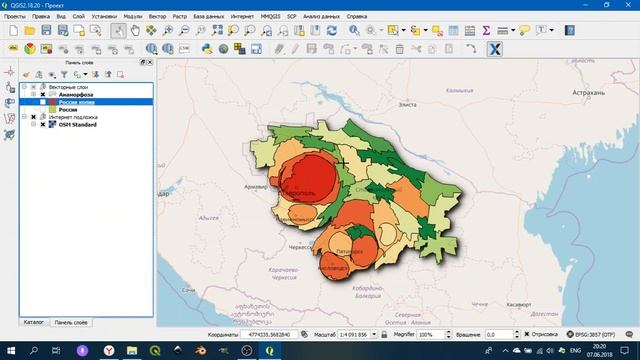Open the field calculator
Viewport: 640px width, 360px height.
pyautogui.click(x=470, y=30)
